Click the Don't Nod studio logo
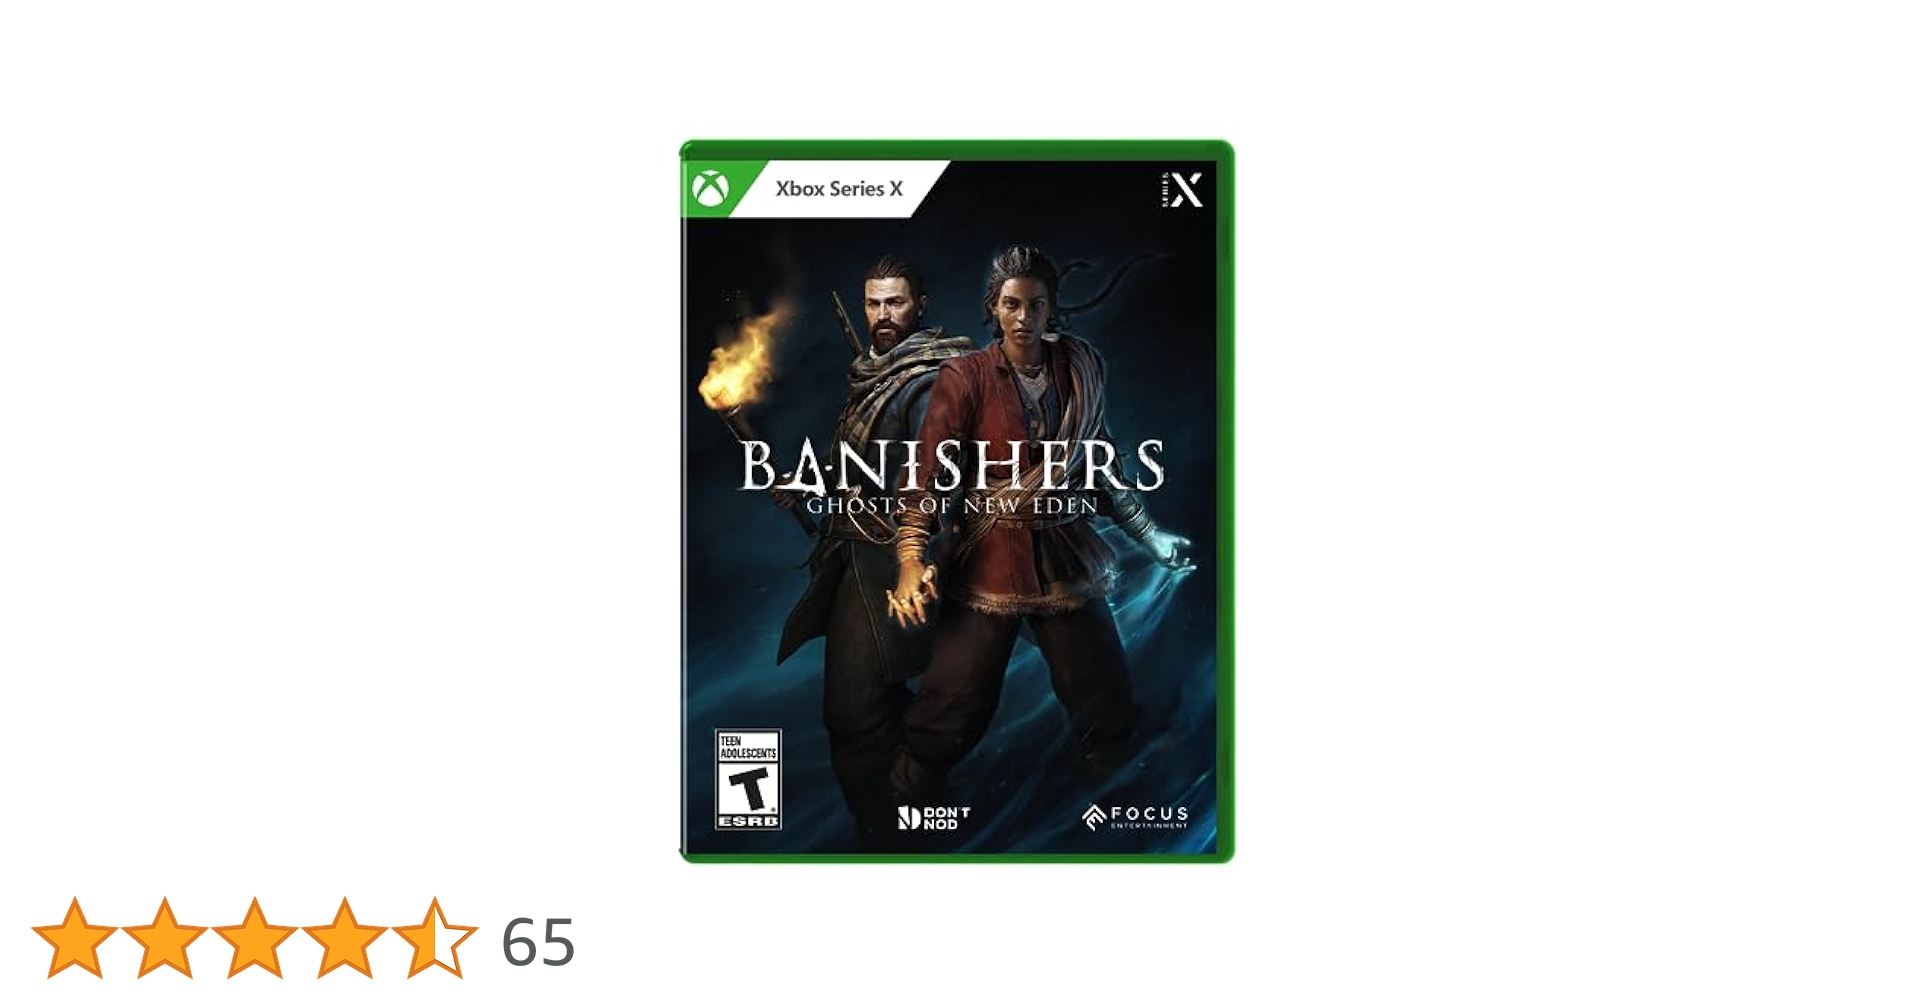Image resolution: width=1910 pixels, height=1000 pixels. (x=934, y=818)
